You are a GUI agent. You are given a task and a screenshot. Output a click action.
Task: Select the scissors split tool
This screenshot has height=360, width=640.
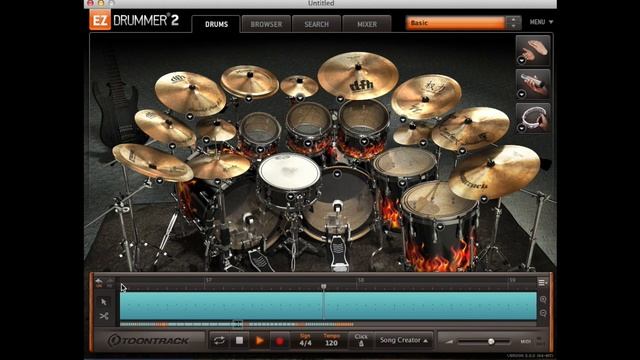click(104, 316)
